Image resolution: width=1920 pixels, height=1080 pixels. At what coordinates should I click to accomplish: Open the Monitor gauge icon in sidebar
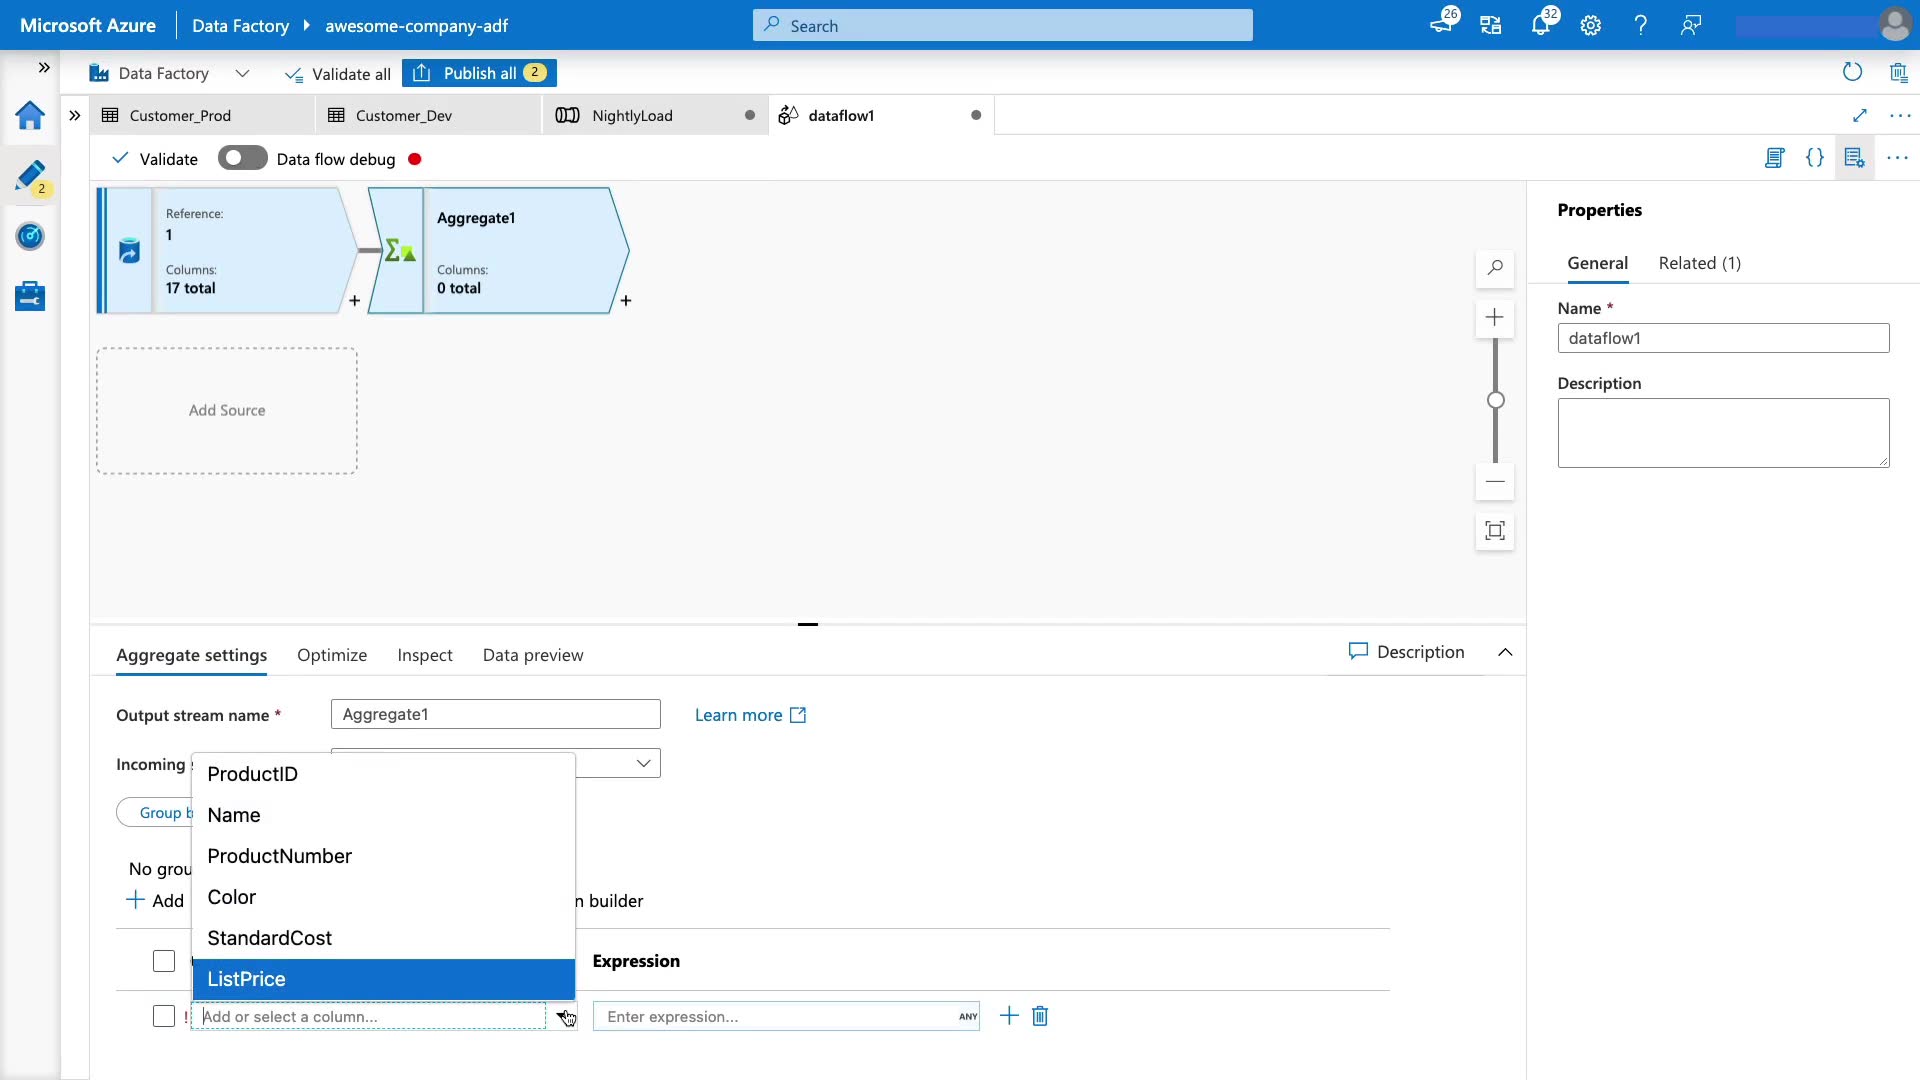click(x=30, y=237)
